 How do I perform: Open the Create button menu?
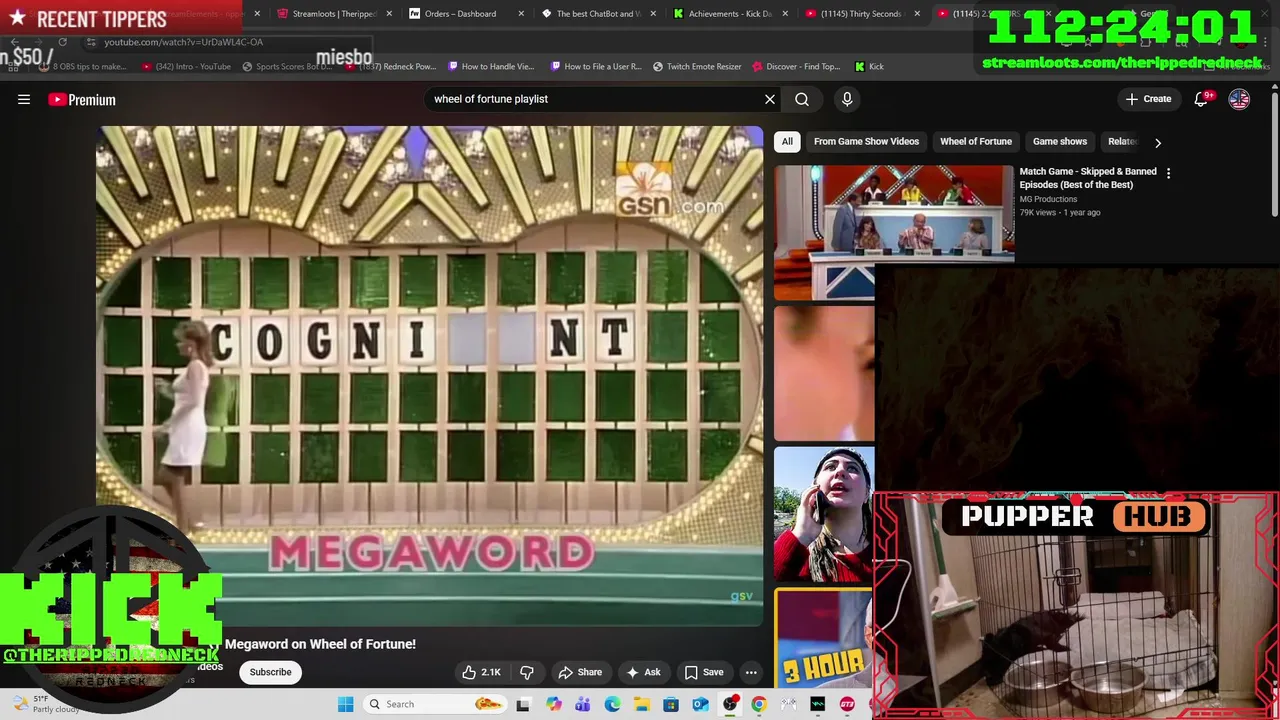(x=1148, y=99)
